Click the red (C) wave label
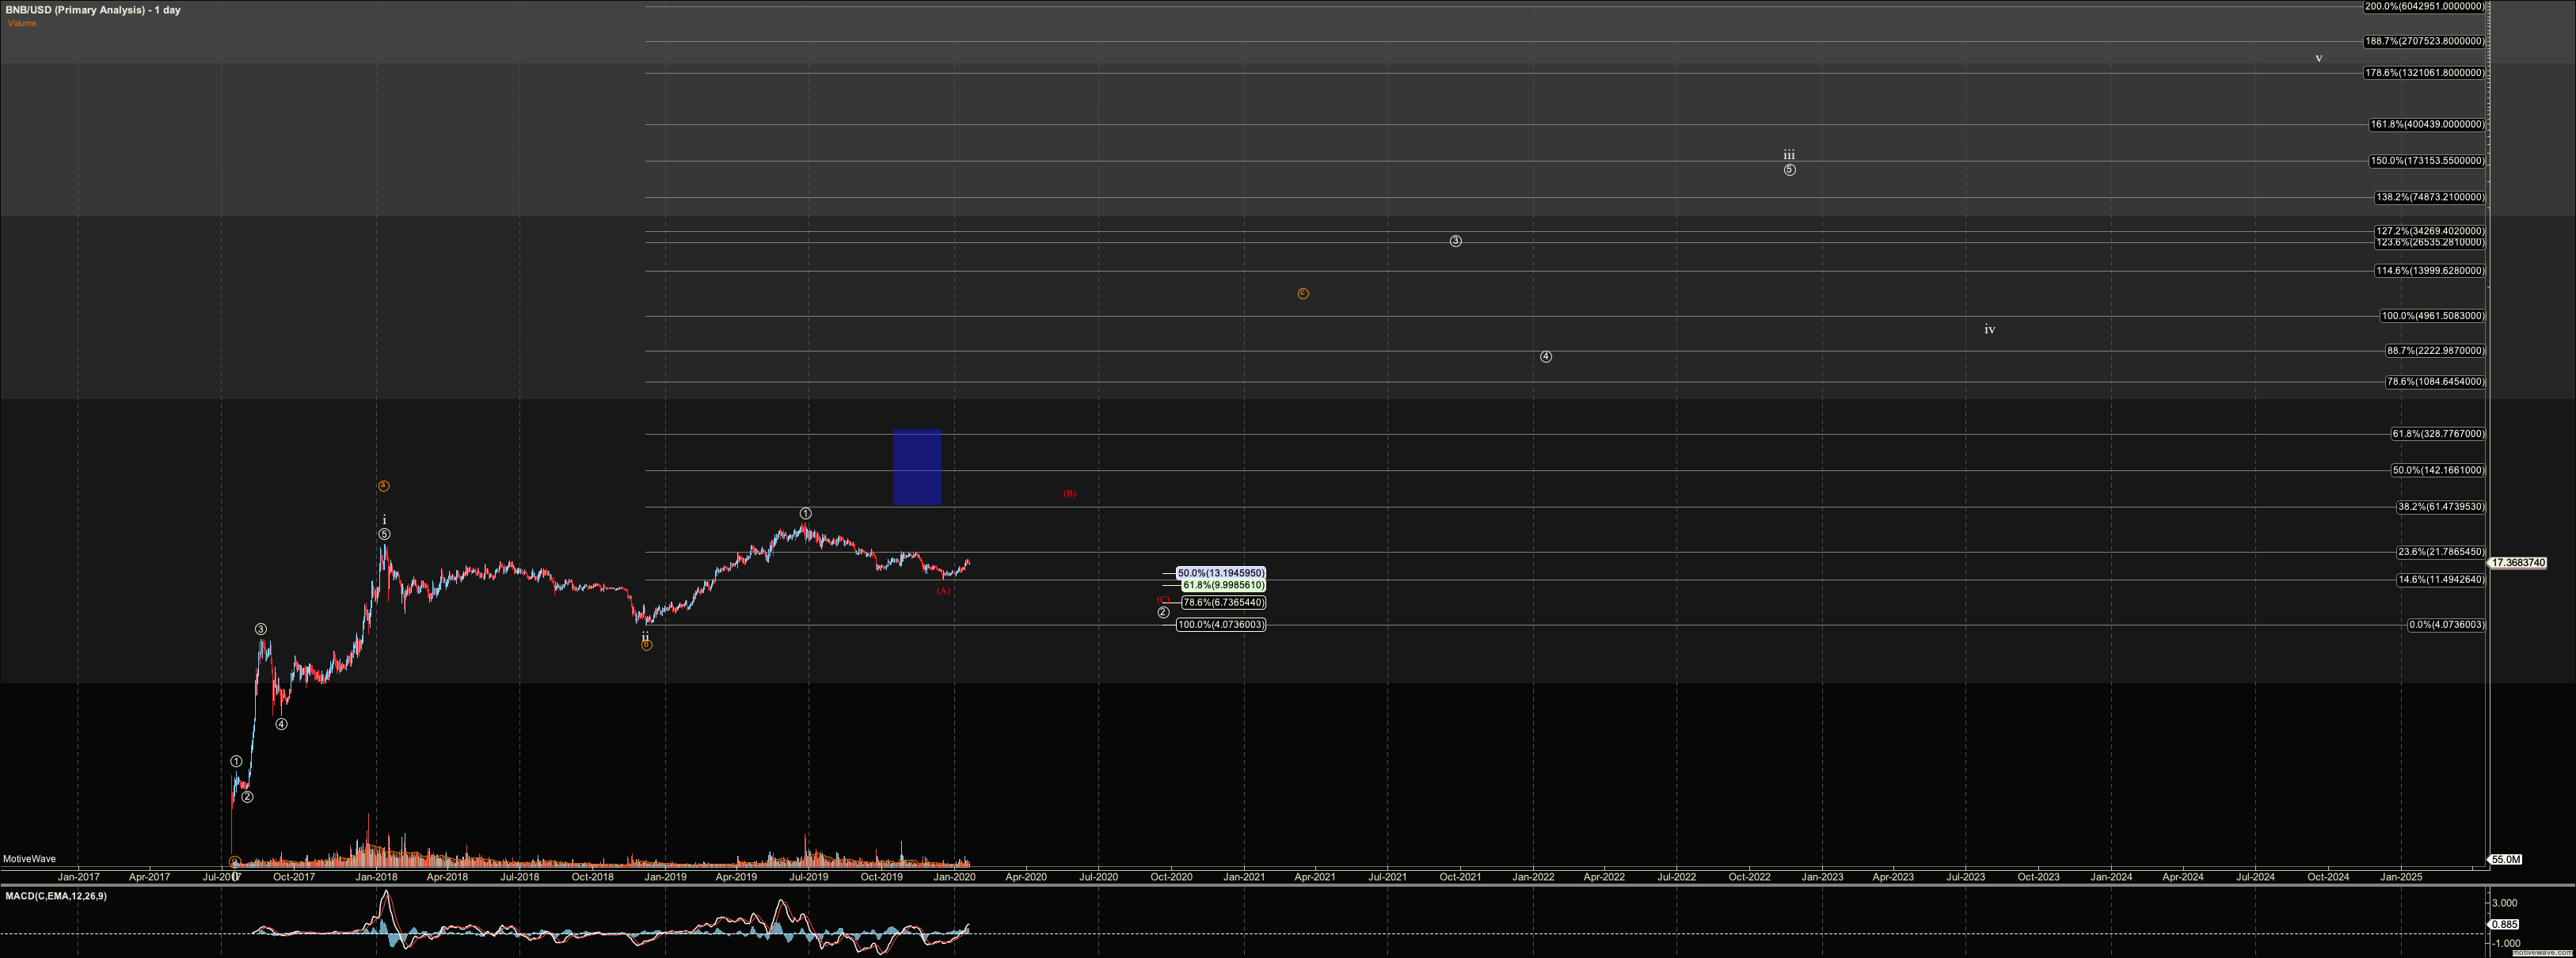2576x958 pixels. pos(1163,600)
